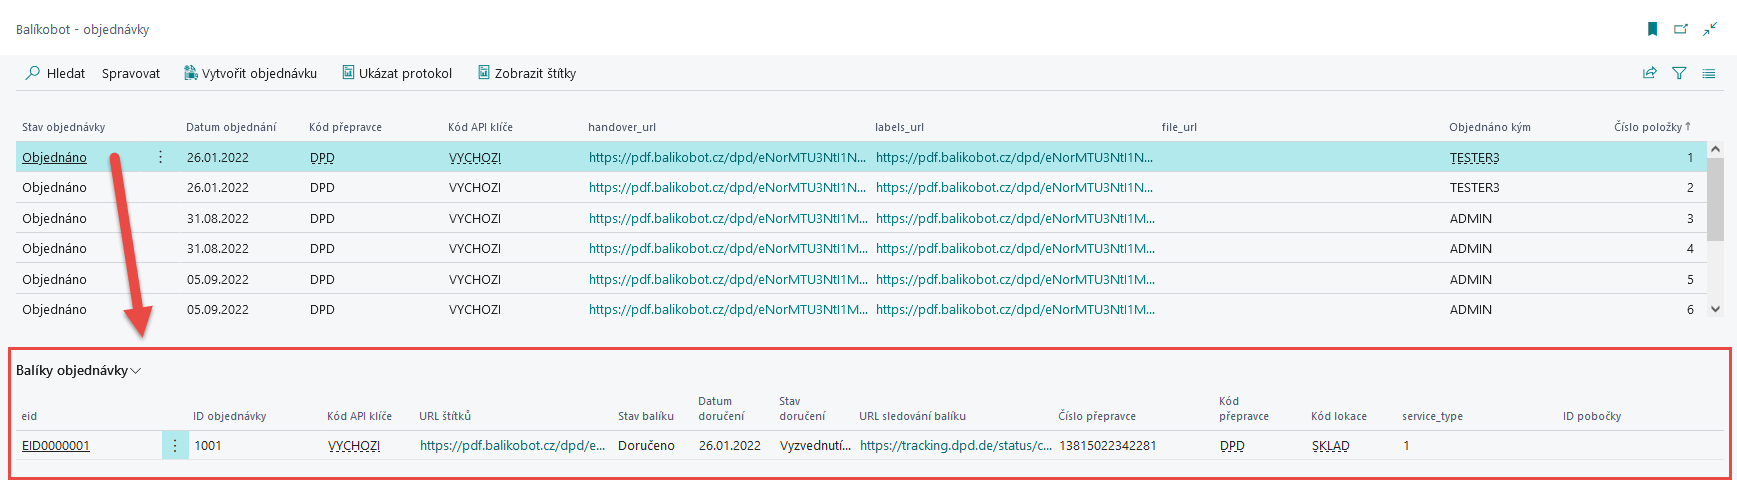The height and width of the screenshot is (480, 1737).
Task: Click the Hledat search icon
Action: click(x=33, y=73)
